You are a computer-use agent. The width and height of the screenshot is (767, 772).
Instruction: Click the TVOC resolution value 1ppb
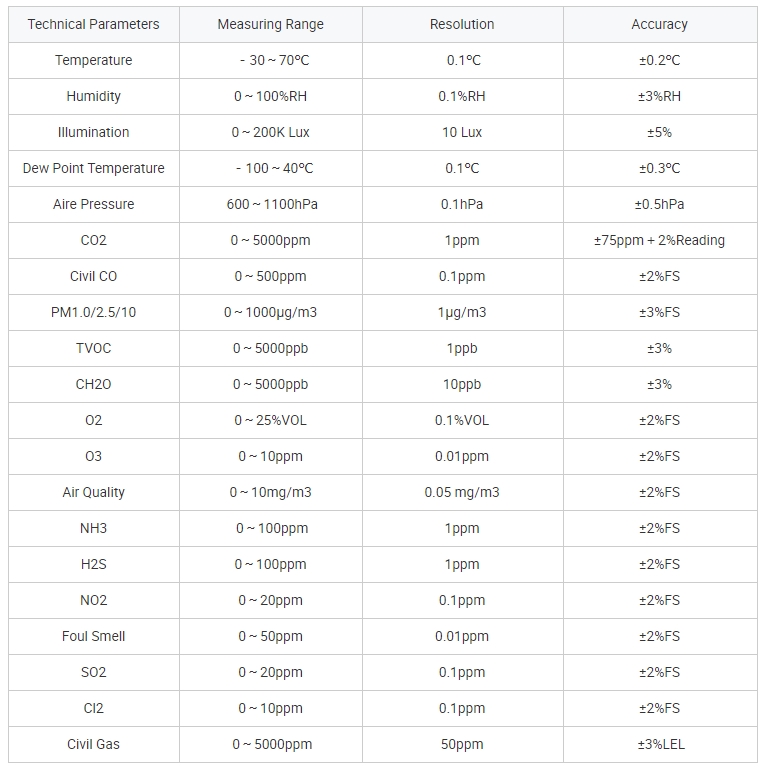[462, 348]
